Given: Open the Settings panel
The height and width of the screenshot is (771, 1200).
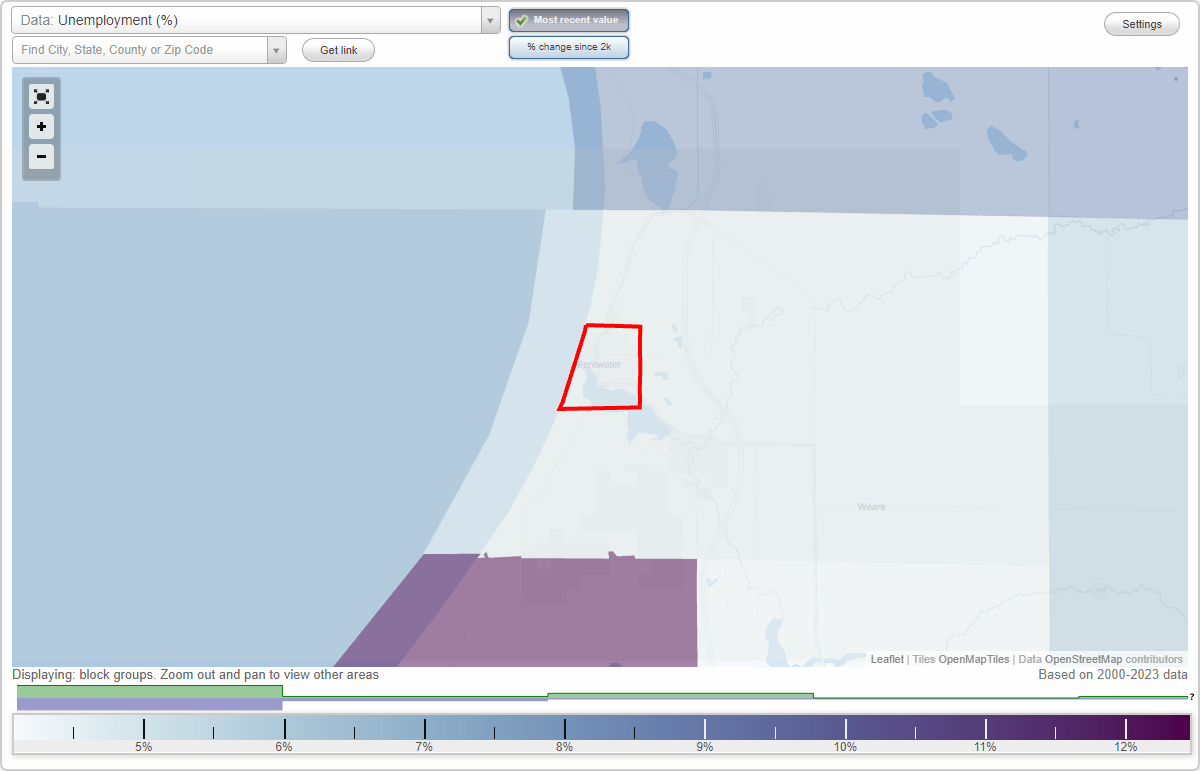Looking at the screenshot, I should point(1141,23).
